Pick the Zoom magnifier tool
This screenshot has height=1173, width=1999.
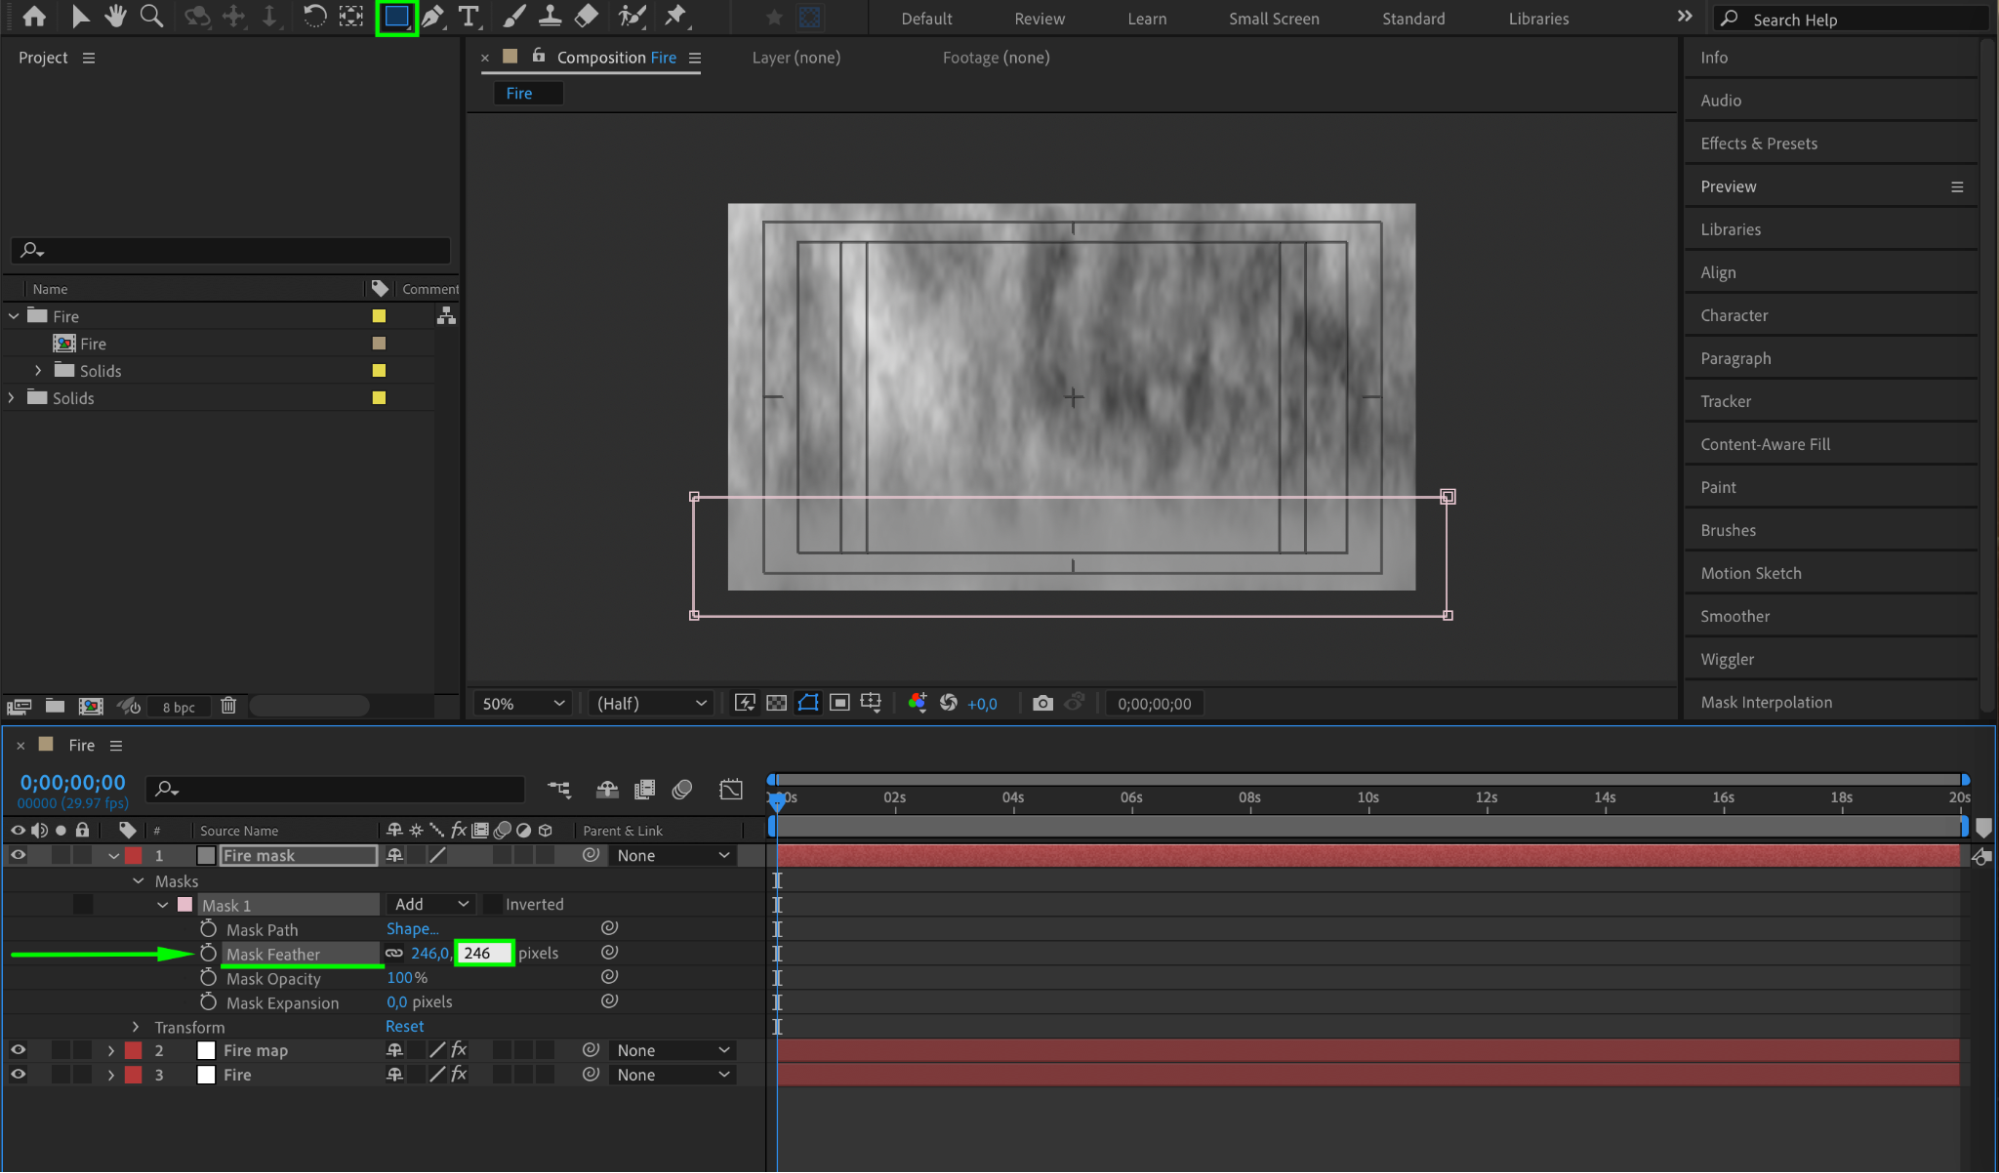pyautogui.click(x=151, y=16)
